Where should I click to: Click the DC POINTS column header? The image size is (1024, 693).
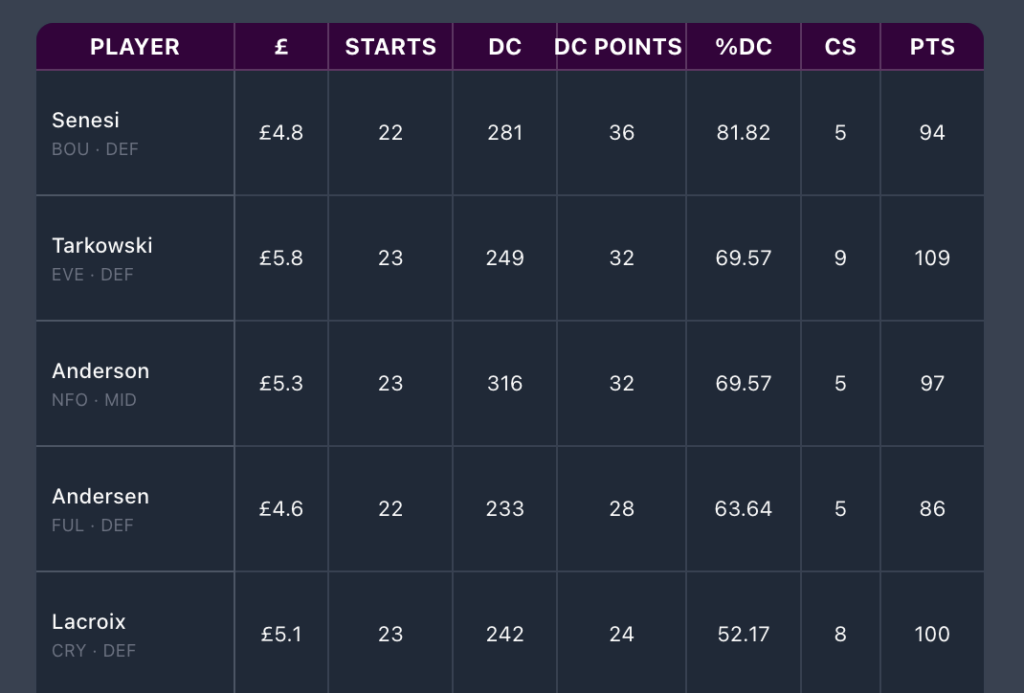click(x=618, y=47)
